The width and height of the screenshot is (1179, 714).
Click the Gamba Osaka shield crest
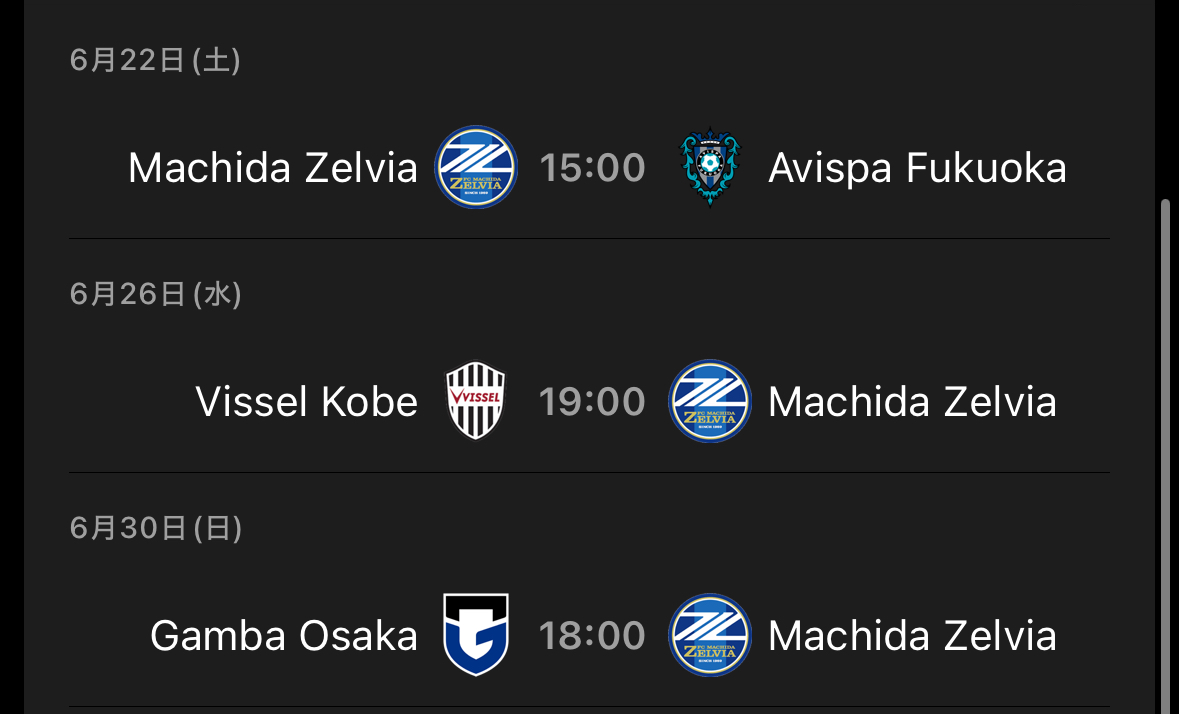coord(476,634)
